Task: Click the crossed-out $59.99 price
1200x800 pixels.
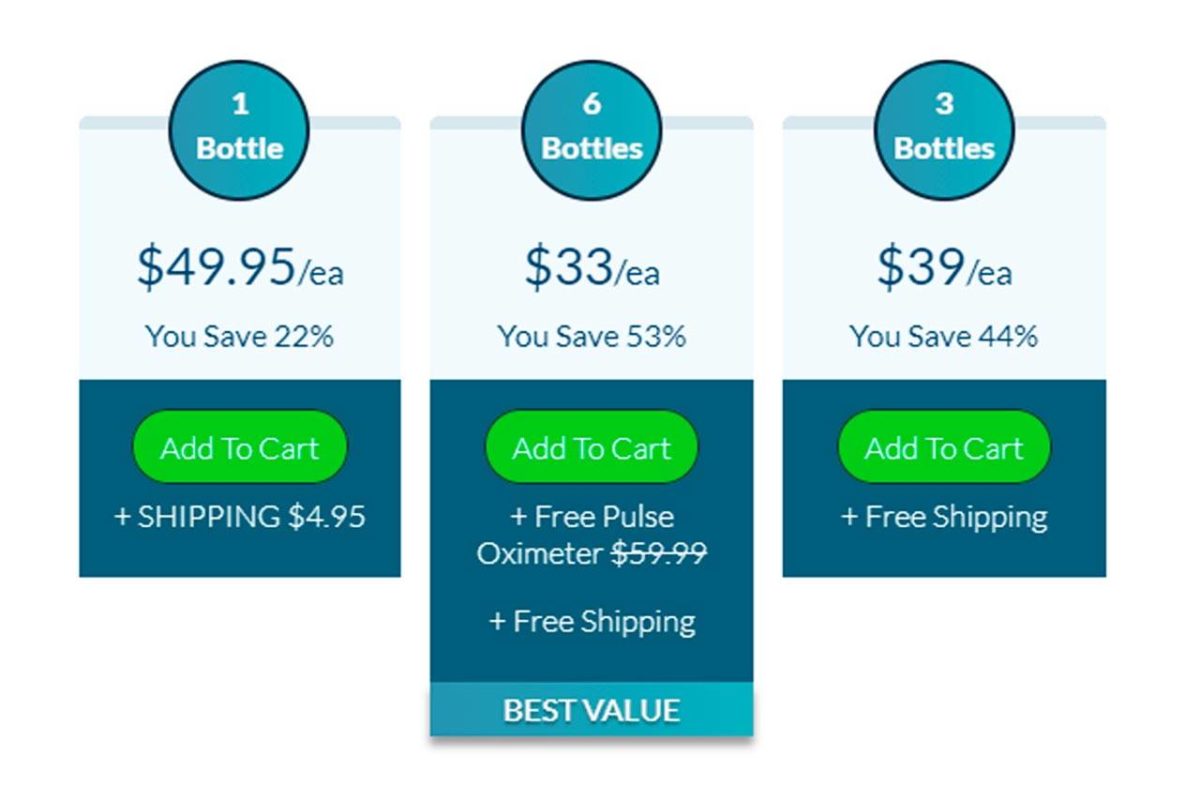Action: [659, 553]
